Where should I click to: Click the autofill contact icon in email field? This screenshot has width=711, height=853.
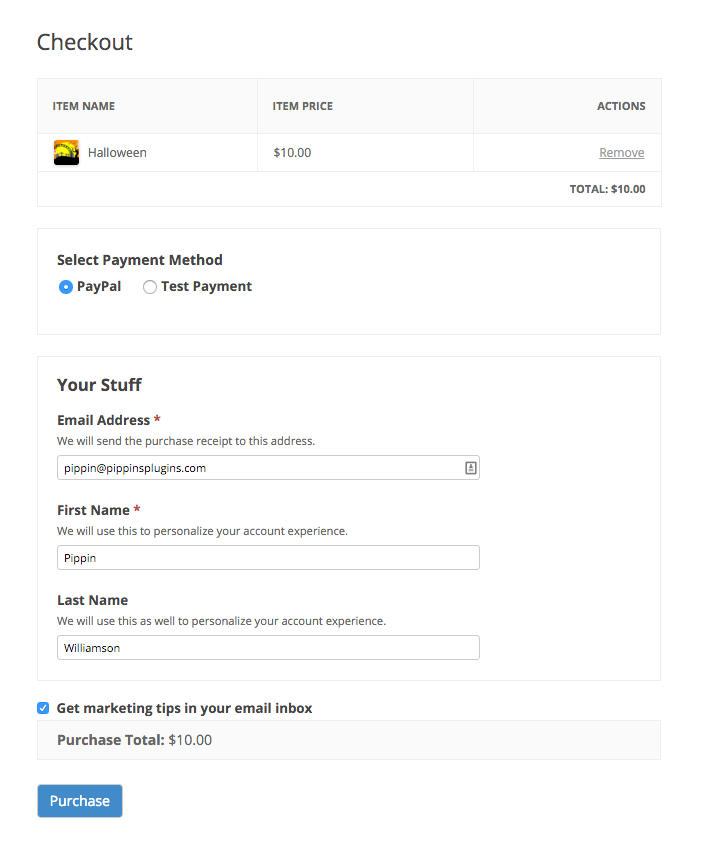click(470, 468)
